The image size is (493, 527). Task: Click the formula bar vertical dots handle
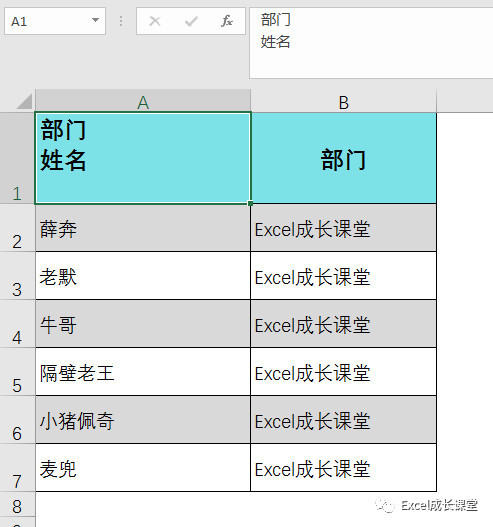[x=121, y=21]
